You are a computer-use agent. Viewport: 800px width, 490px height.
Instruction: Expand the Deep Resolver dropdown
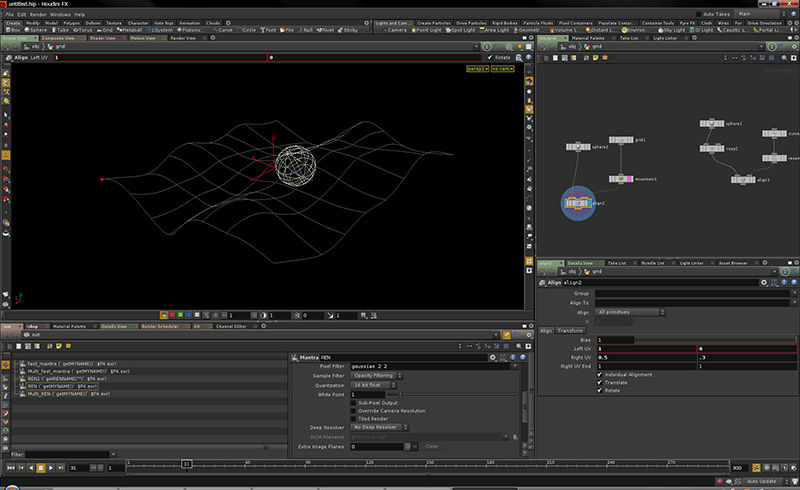[376, 427]
